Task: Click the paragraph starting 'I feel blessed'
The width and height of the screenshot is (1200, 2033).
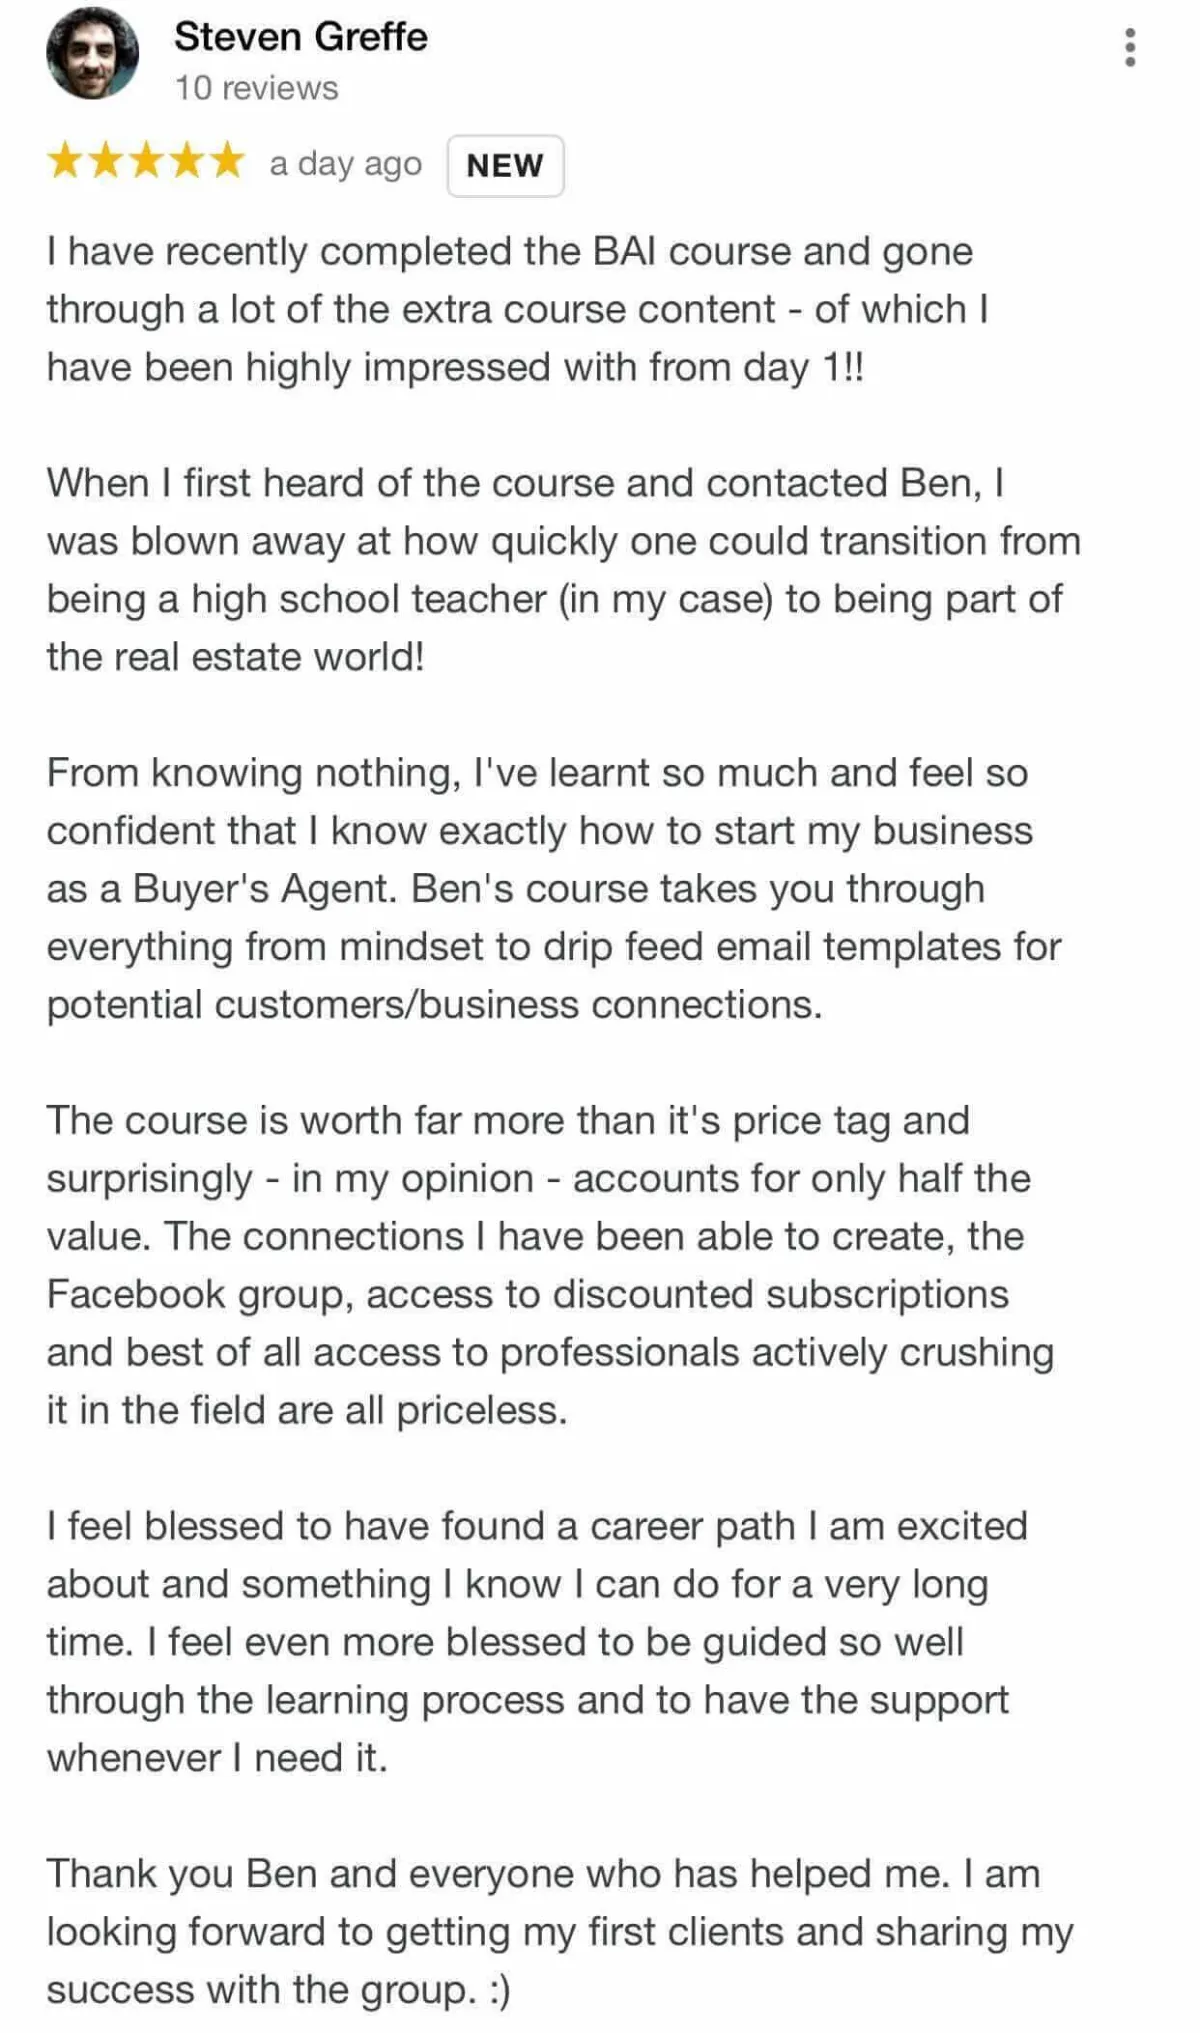Action: point(537,1642)
